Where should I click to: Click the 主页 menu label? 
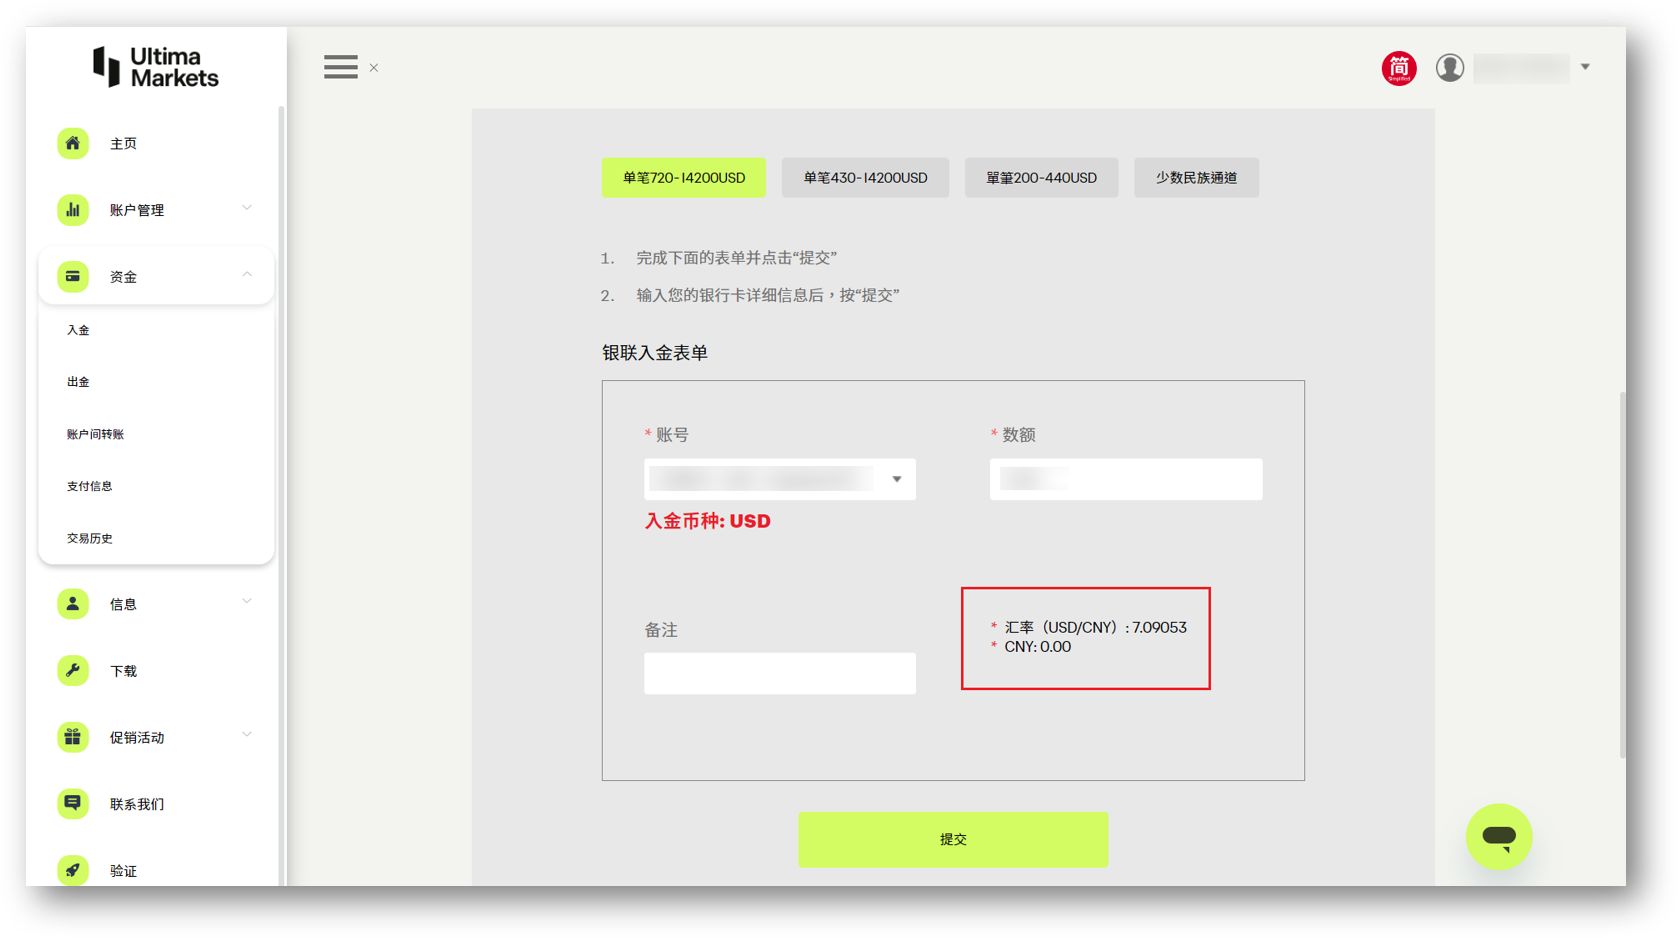coord(123,144)
